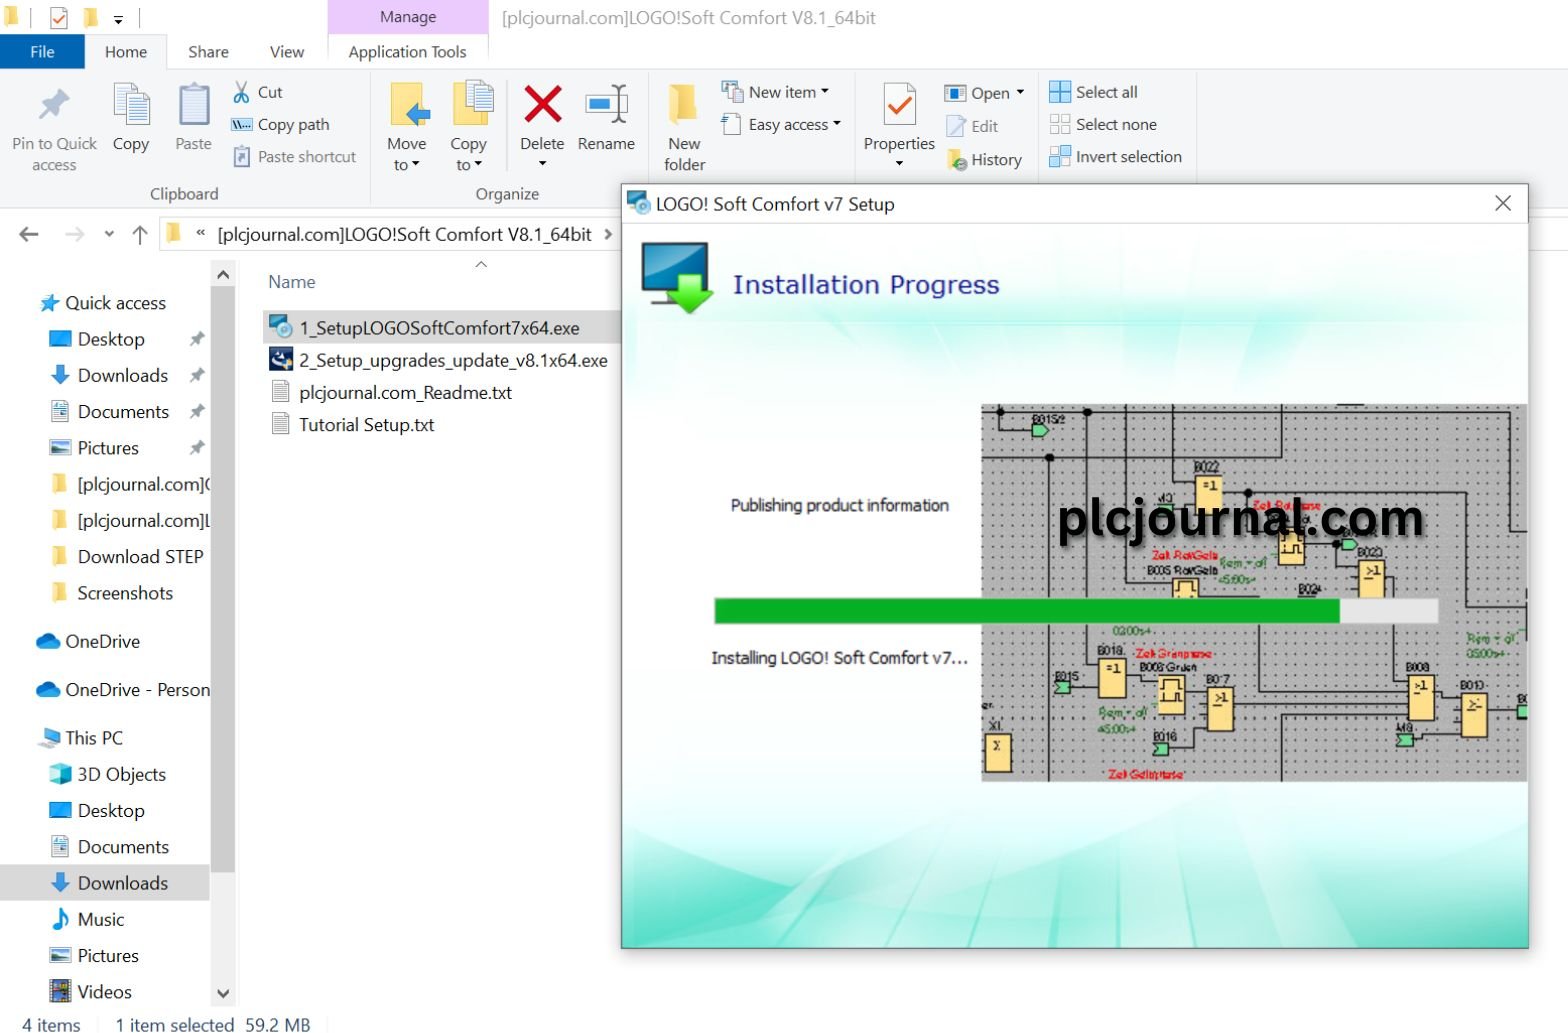The width and height of the screenshot is (1568, 1033).
Task: Click the red Delete icon in ribbon
Action: pyautogui.click(x=542, y=106)
